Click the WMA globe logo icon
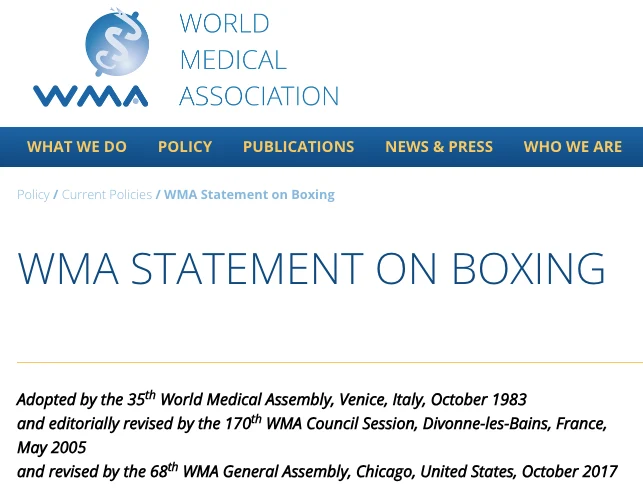 pyautogui.click(x=117, y=44)
